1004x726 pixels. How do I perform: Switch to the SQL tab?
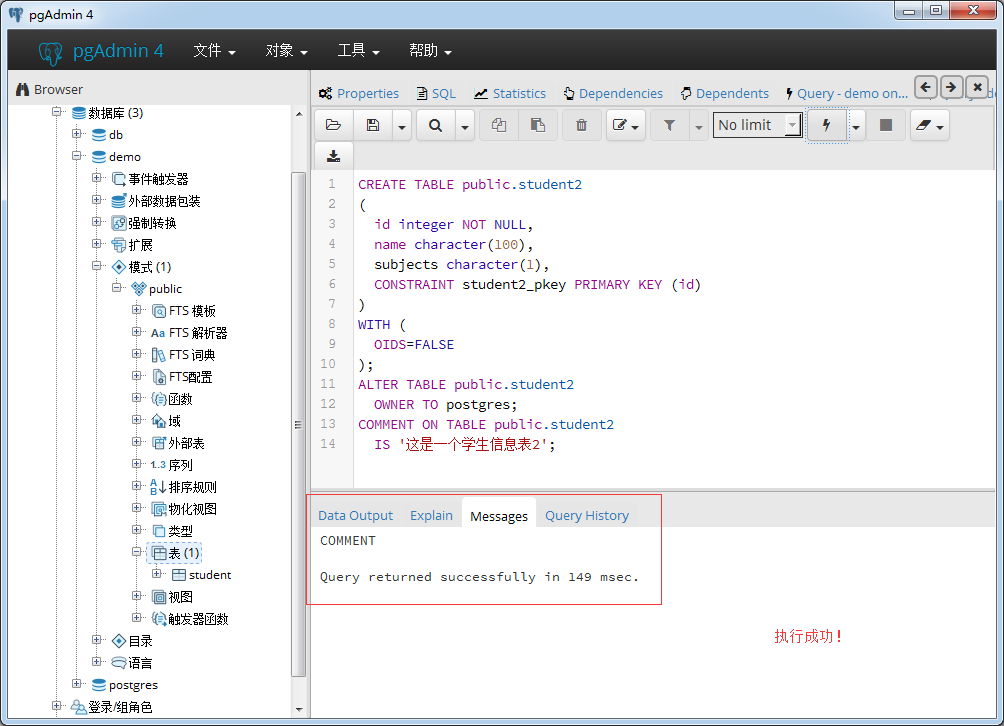click(x=436, y=93)
